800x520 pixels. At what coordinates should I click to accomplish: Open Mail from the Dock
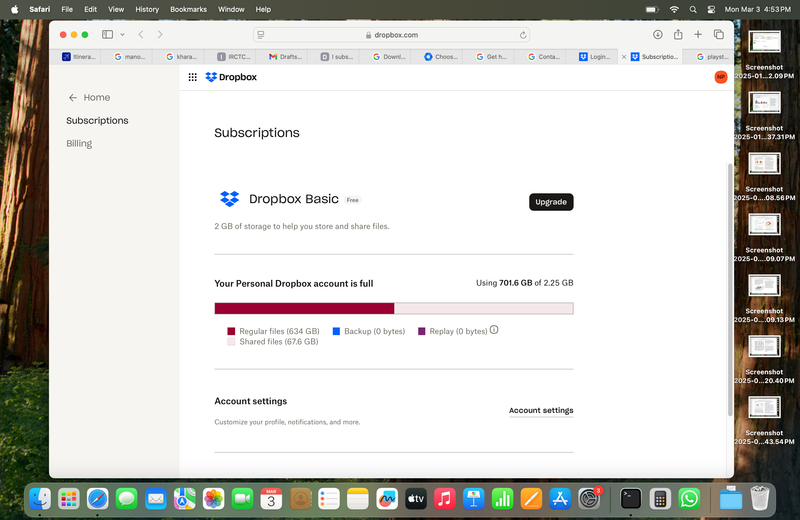[x=156, y=499]
